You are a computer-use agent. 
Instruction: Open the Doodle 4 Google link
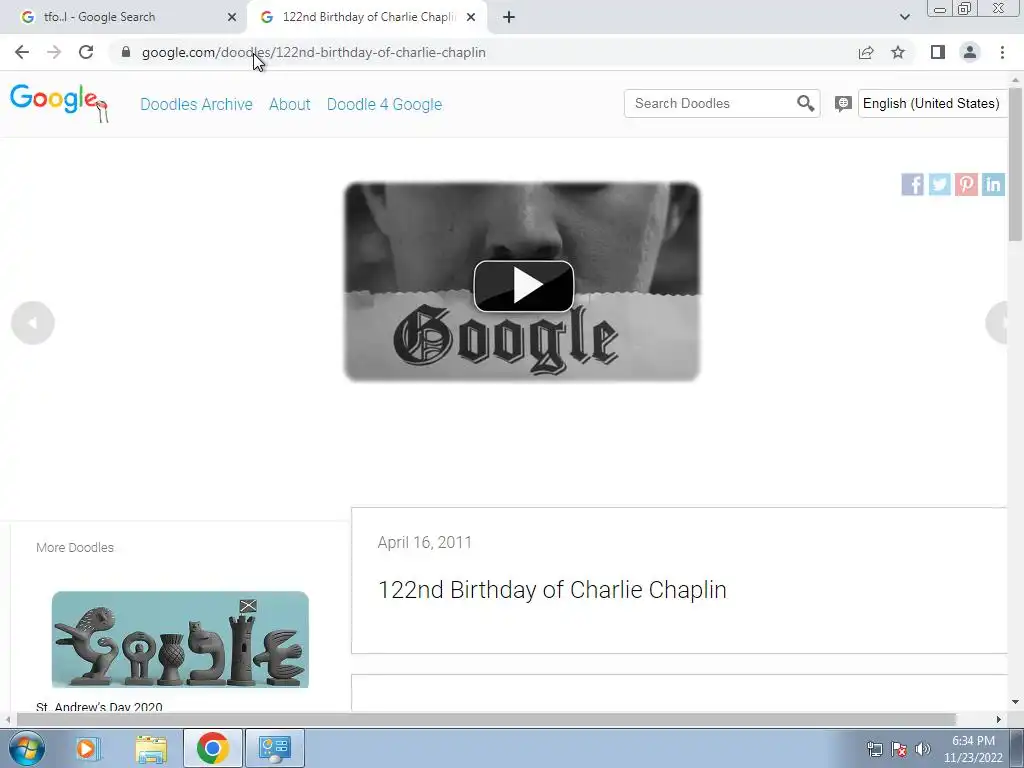(385, 104)
